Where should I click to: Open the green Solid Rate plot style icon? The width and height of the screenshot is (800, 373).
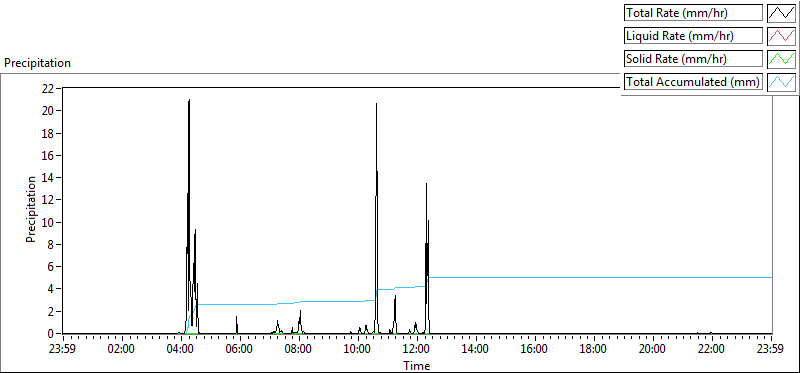782,59
